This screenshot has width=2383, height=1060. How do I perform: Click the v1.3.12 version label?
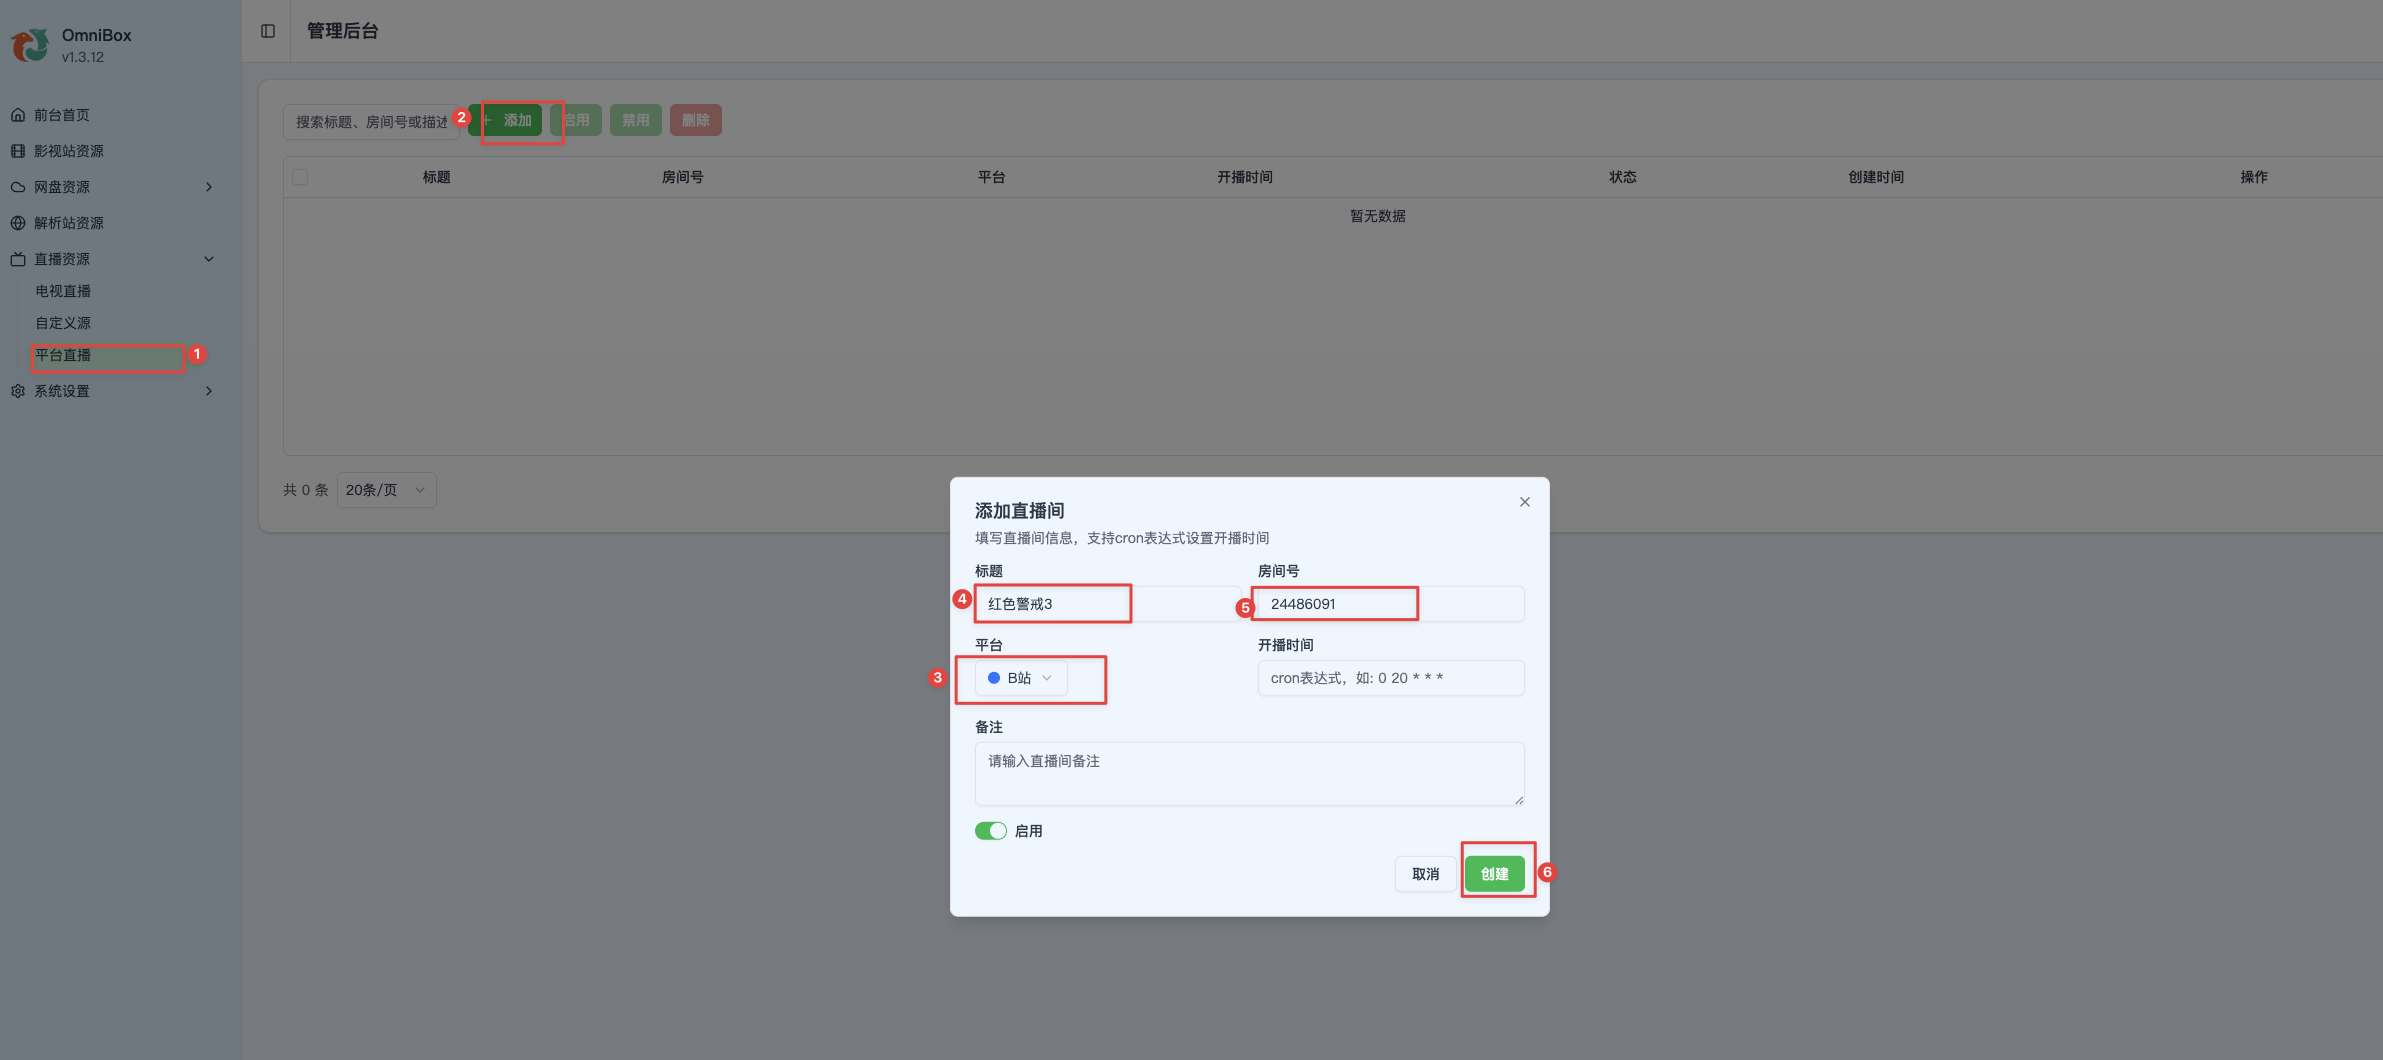pos(83,57)
